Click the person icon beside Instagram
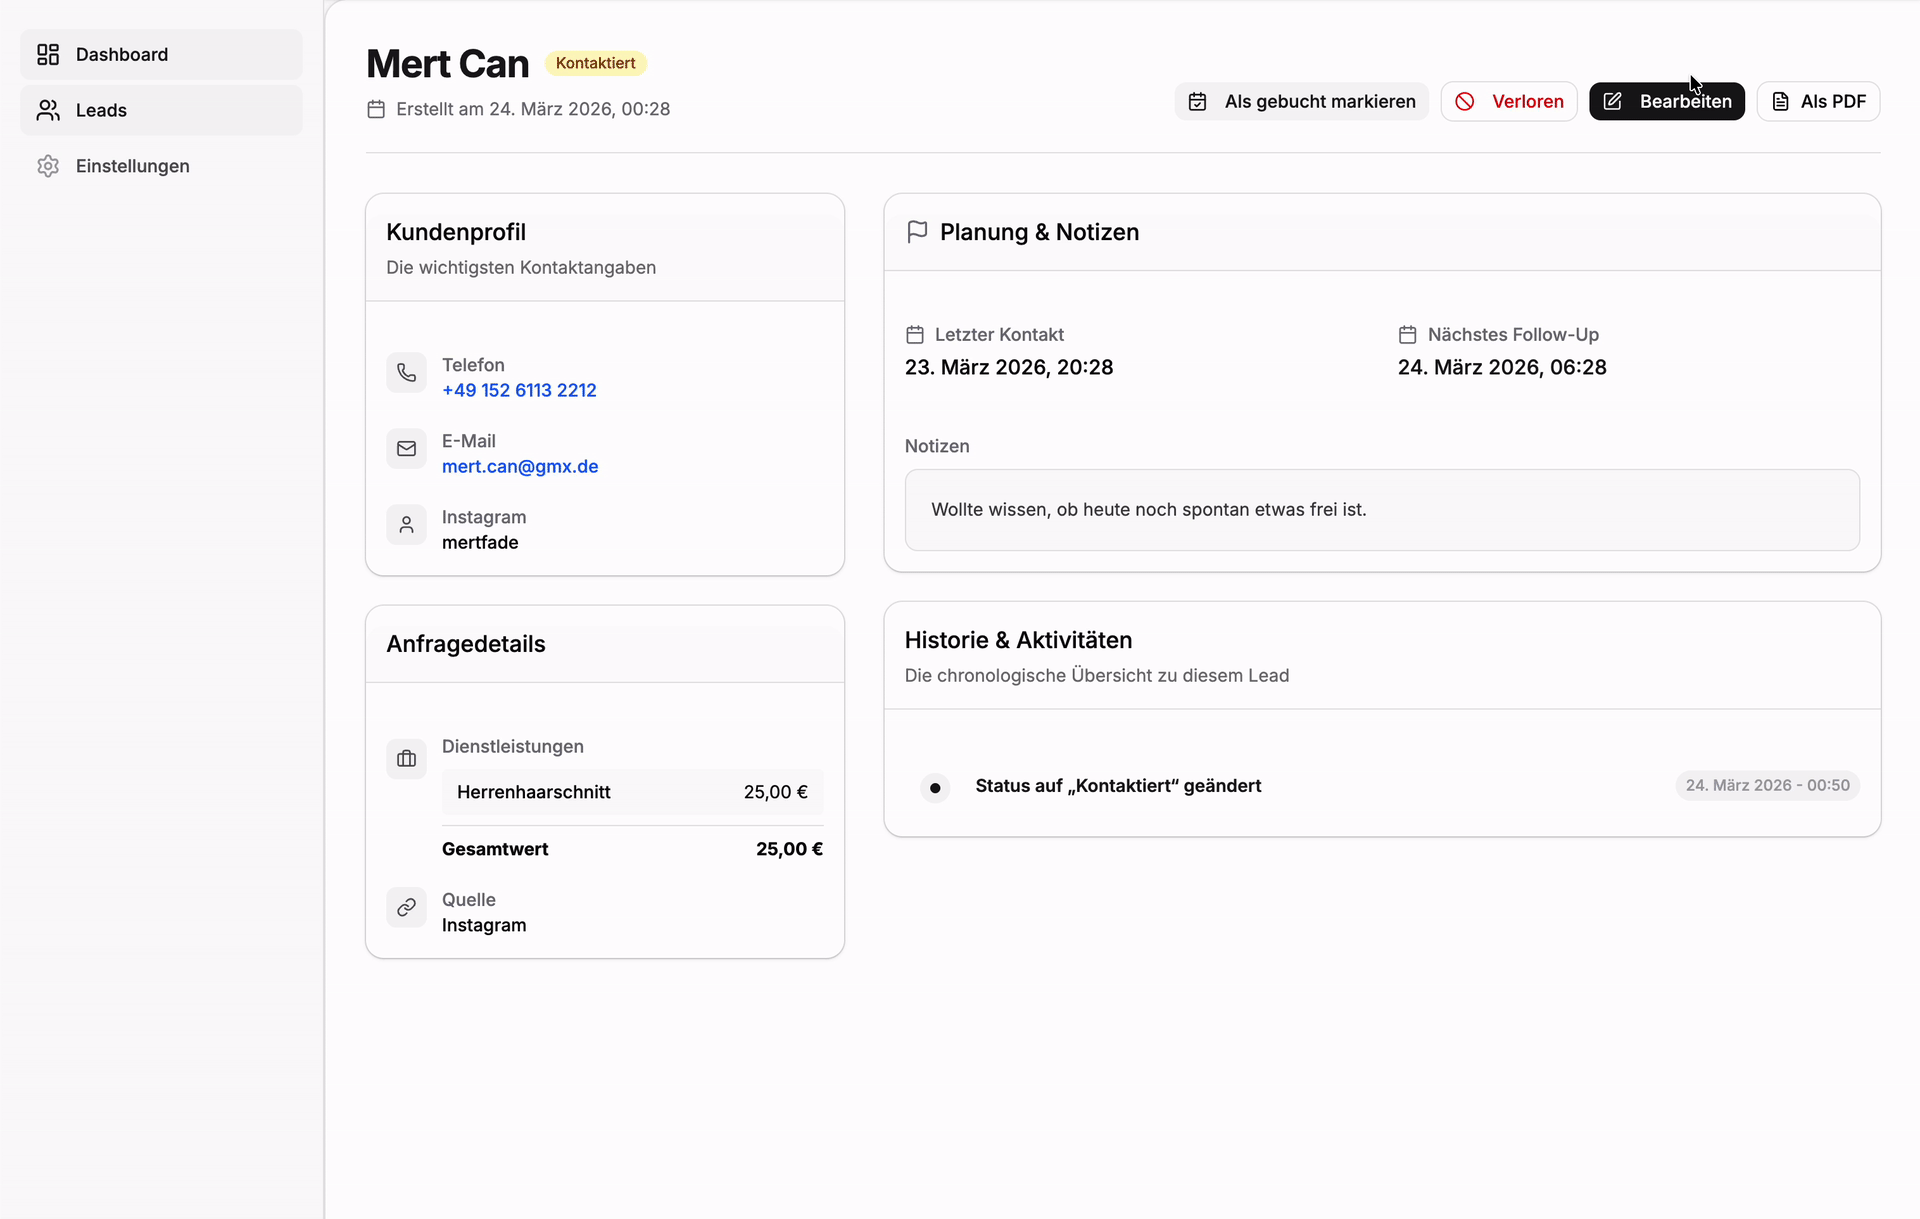Screen dimensions: 1920x1219 pyautogui.click(x=406, y=525)
